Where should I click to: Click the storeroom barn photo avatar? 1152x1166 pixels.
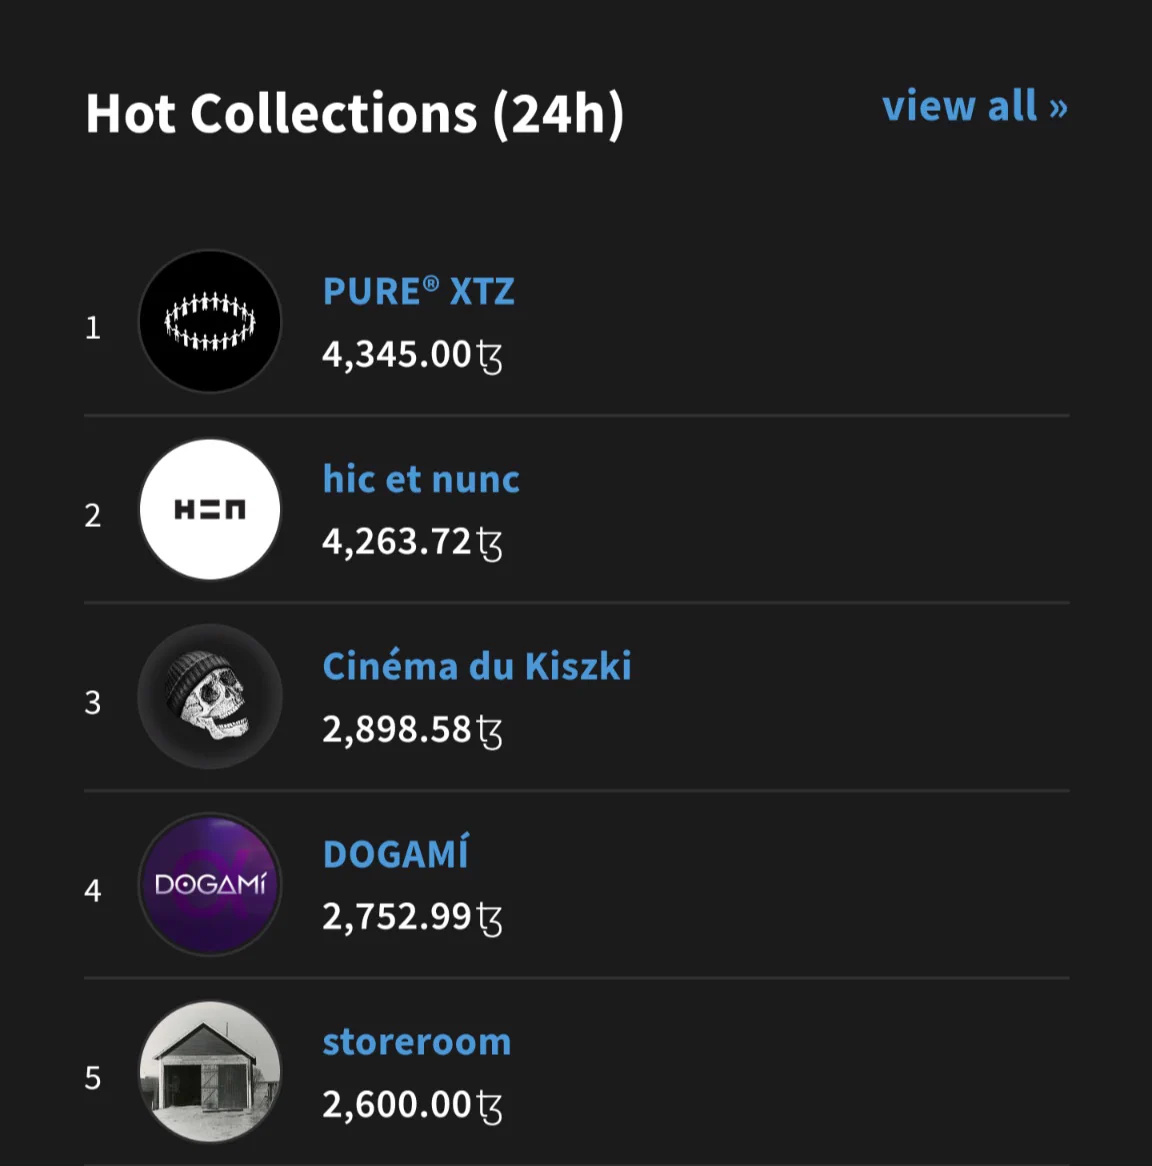tap(210, 1072)
